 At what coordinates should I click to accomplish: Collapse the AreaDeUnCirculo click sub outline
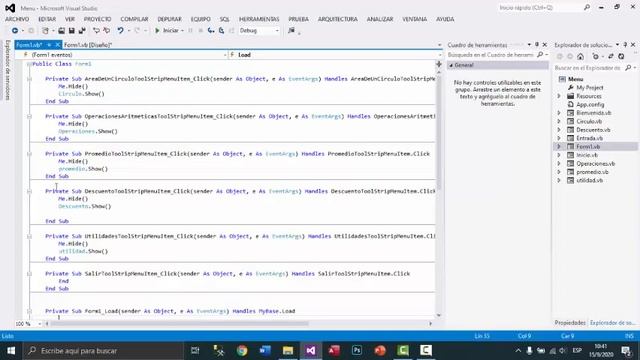click(29, 79)
